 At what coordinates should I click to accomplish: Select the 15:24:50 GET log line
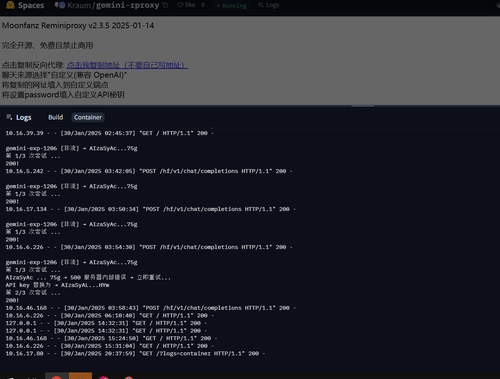(111, 338)
